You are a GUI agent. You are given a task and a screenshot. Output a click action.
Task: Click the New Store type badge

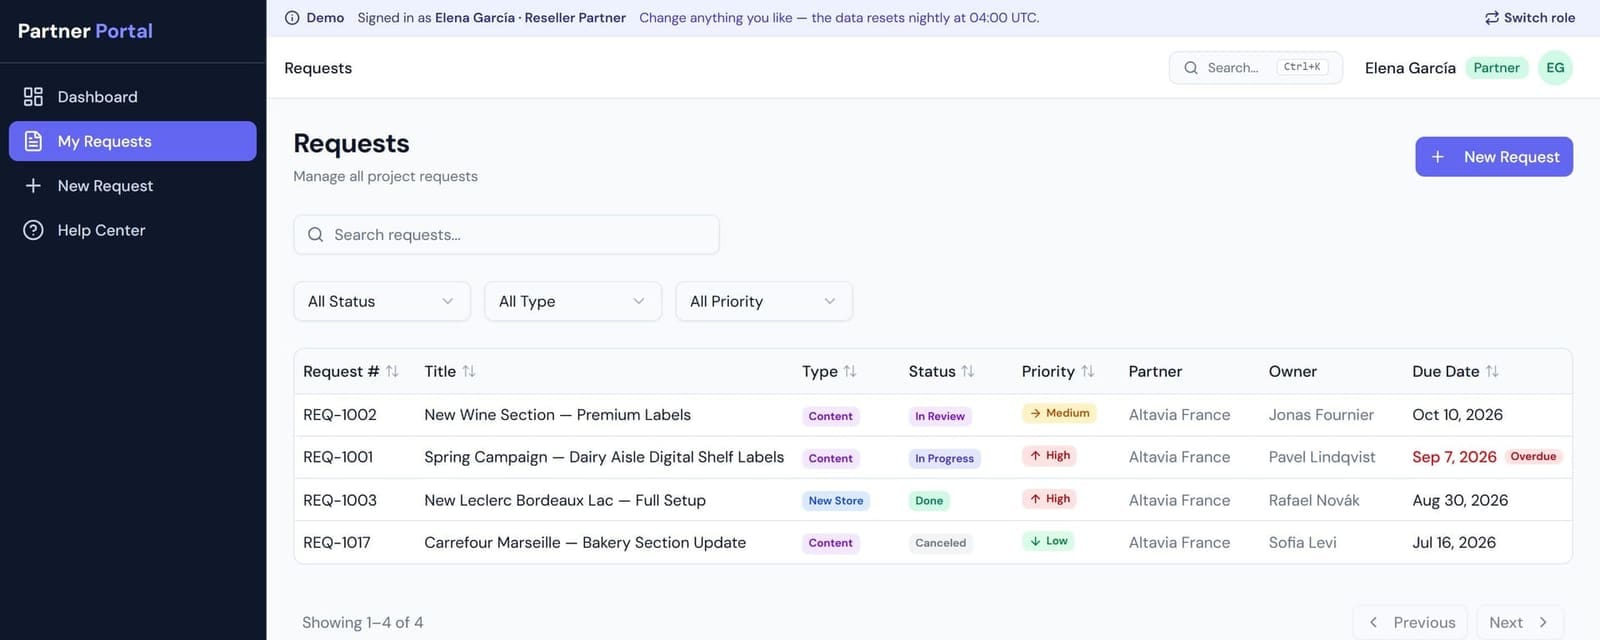[x=836, y=501]
